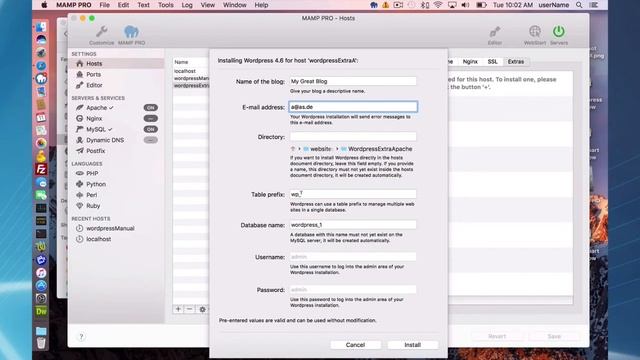Open the Tools menu
The image size is (640, 360).
166,5
